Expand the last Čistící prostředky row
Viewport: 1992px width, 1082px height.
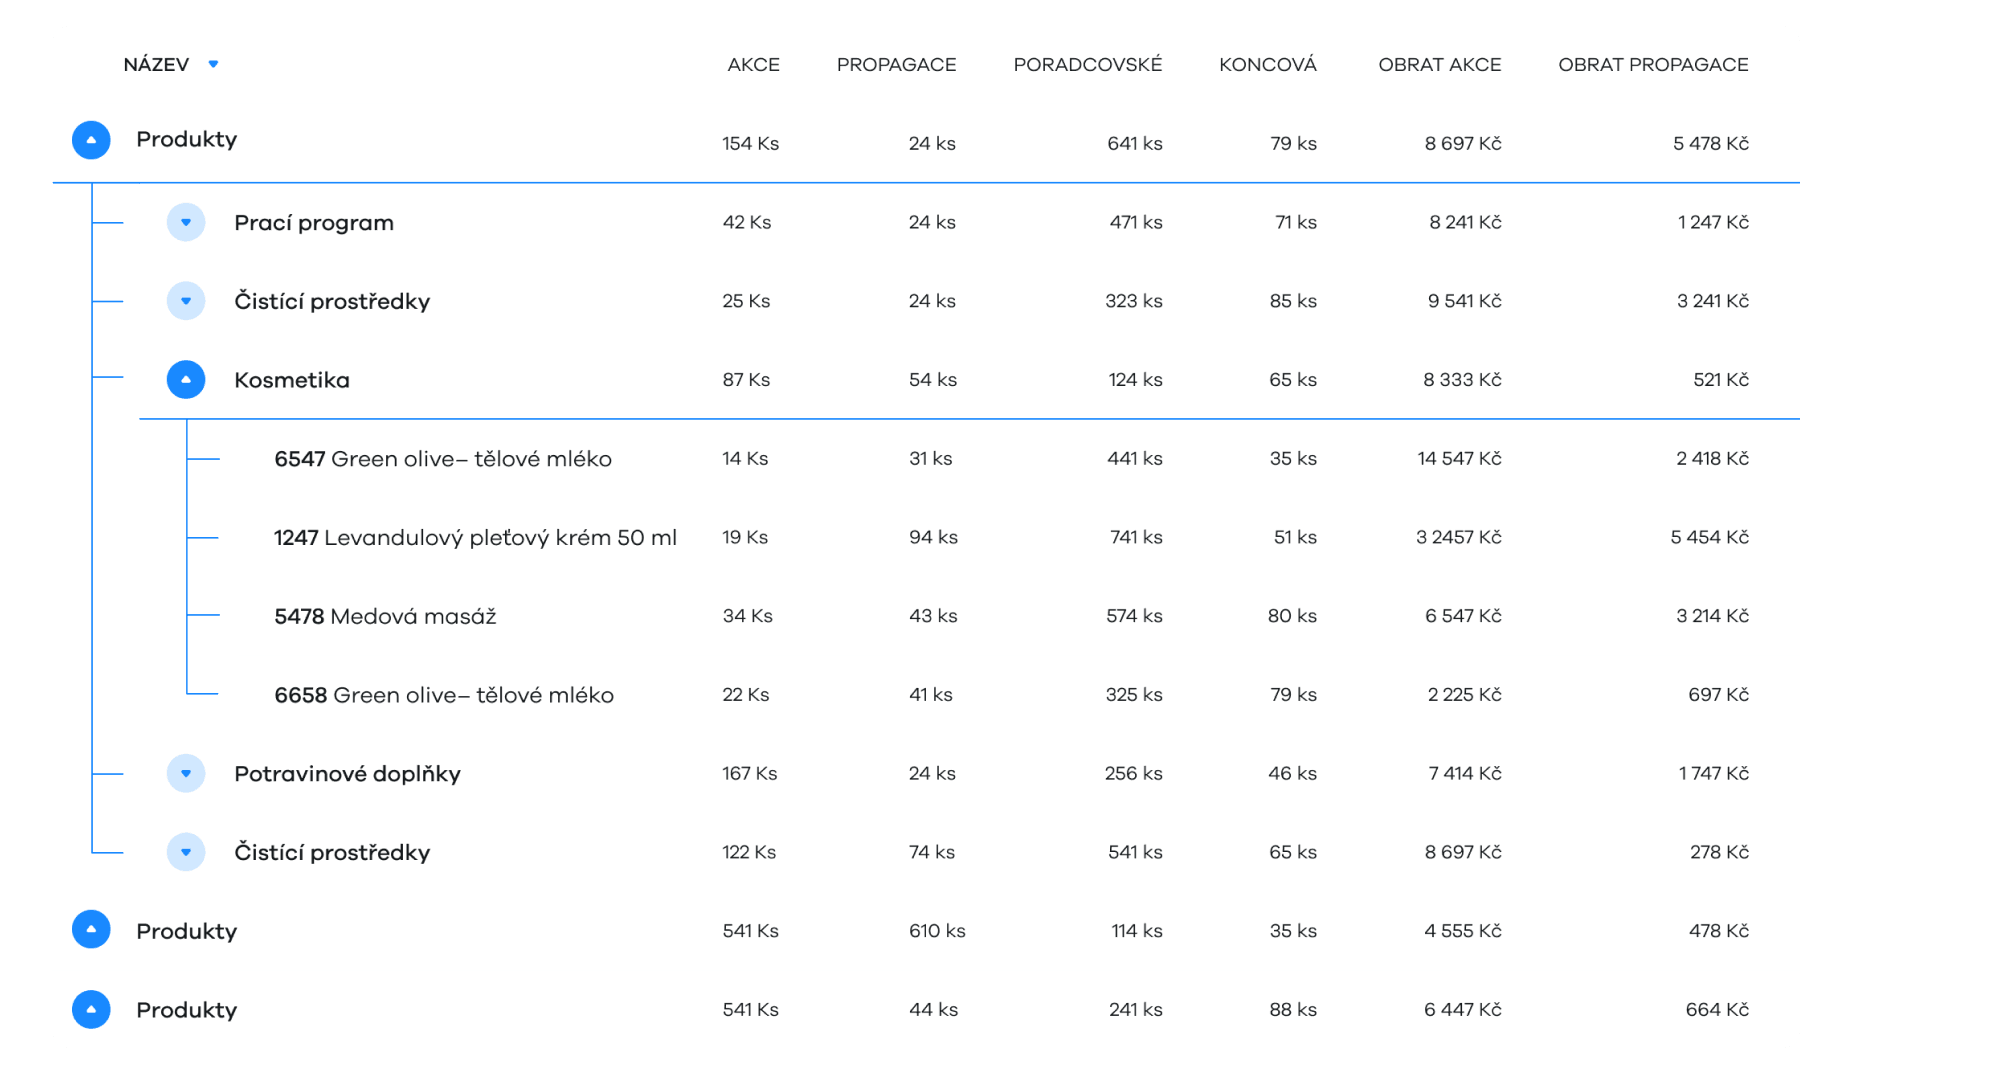click(x=186, y=852)
